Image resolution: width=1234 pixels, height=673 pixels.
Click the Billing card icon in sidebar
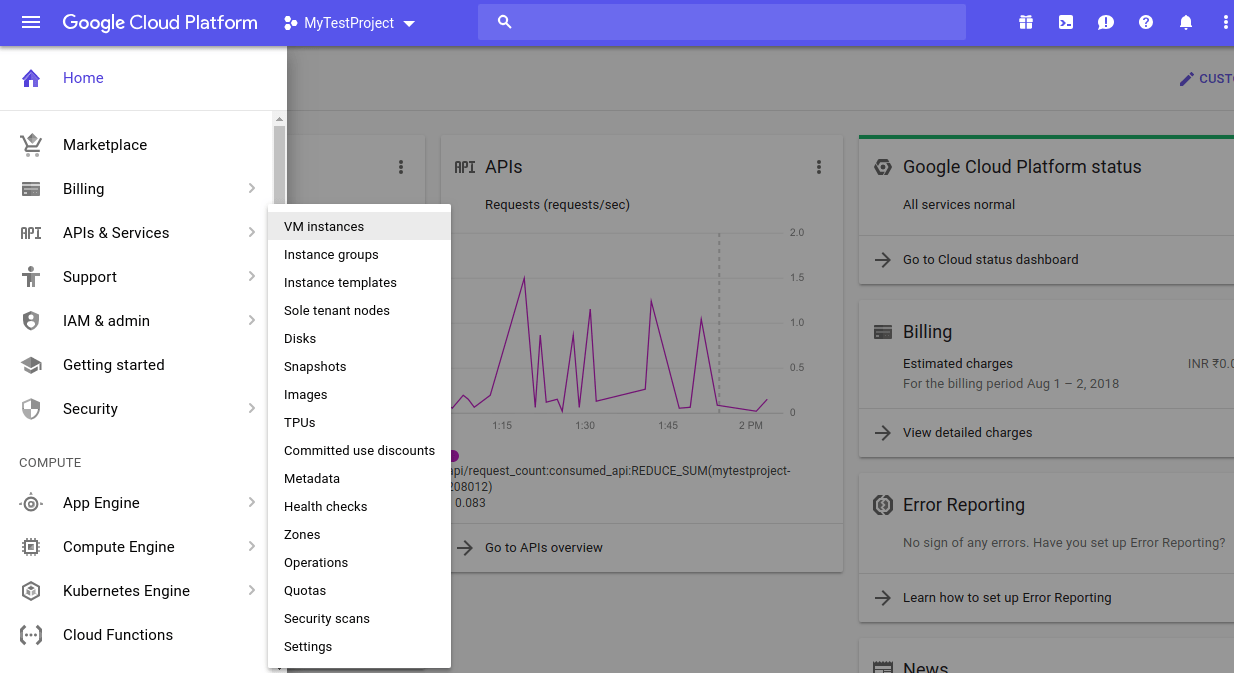(31, 189)
